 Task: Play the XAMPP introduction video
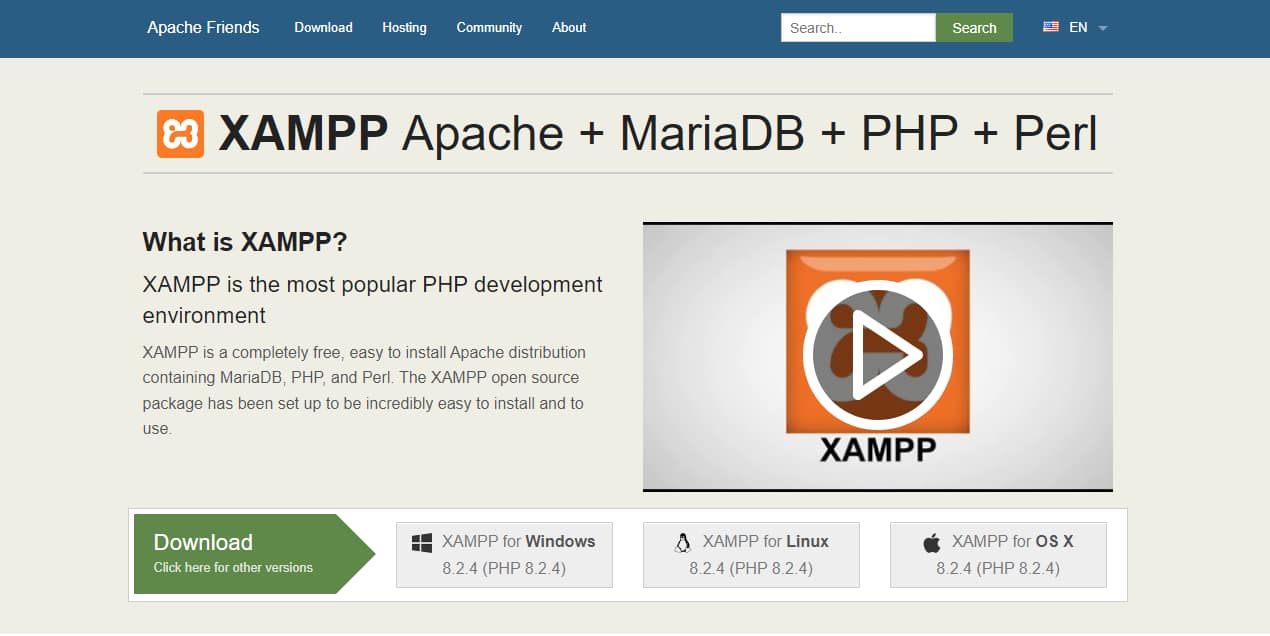[878, 353]
